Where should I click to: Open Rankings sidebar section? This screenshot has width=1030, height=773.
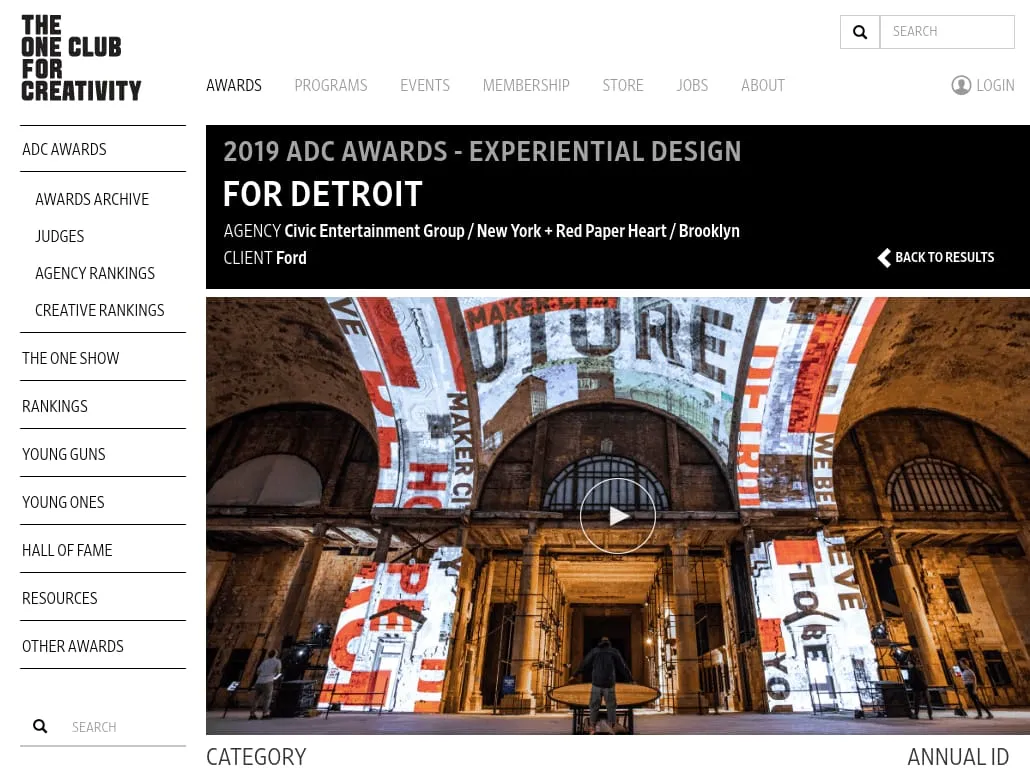point(55,406)
